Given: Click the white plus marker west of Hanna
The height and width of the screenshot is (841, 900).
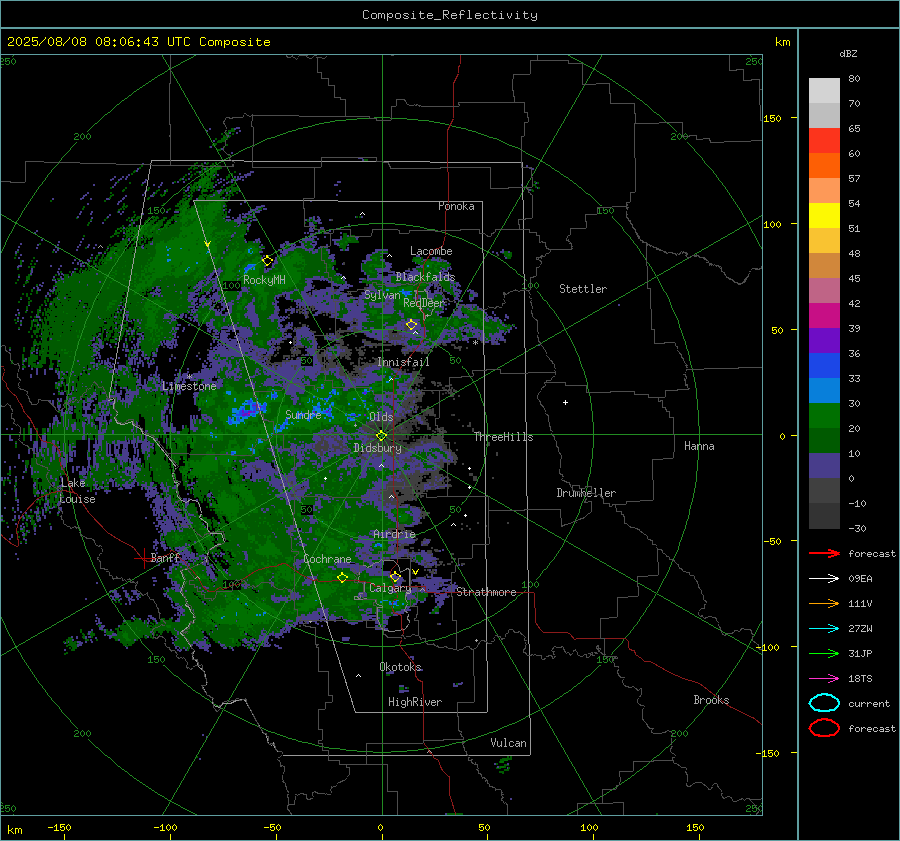Looking at the screenshot, I should [565, 402].
